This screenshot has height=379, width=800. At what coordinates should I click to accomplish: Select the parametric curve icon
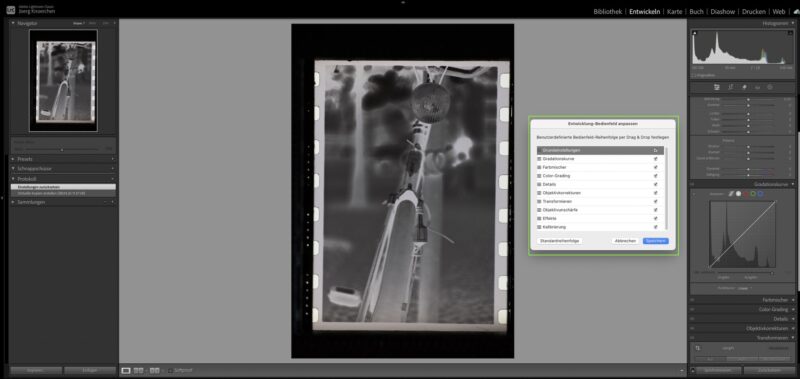(x=731, y=194)
